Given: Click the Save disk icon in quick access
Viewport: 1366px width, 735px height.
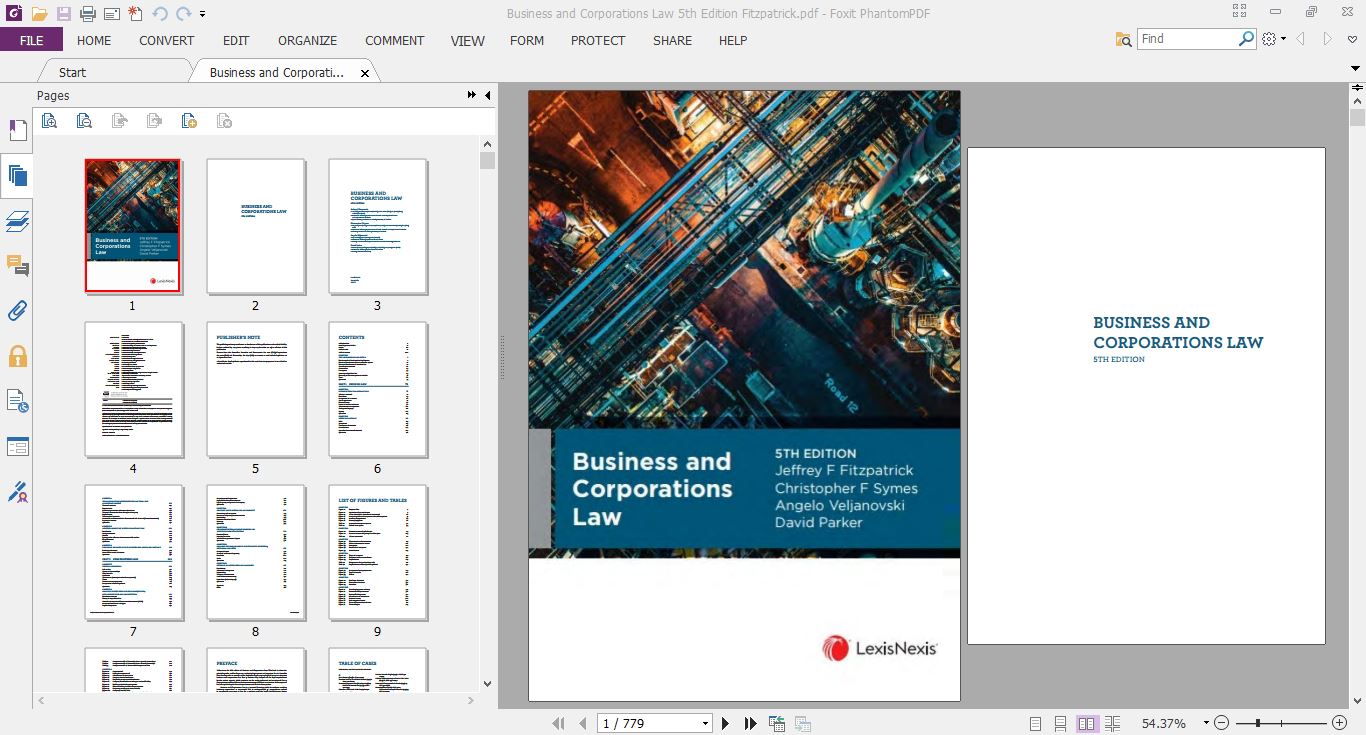Looking at the screenshot, I should pos(63,14).
